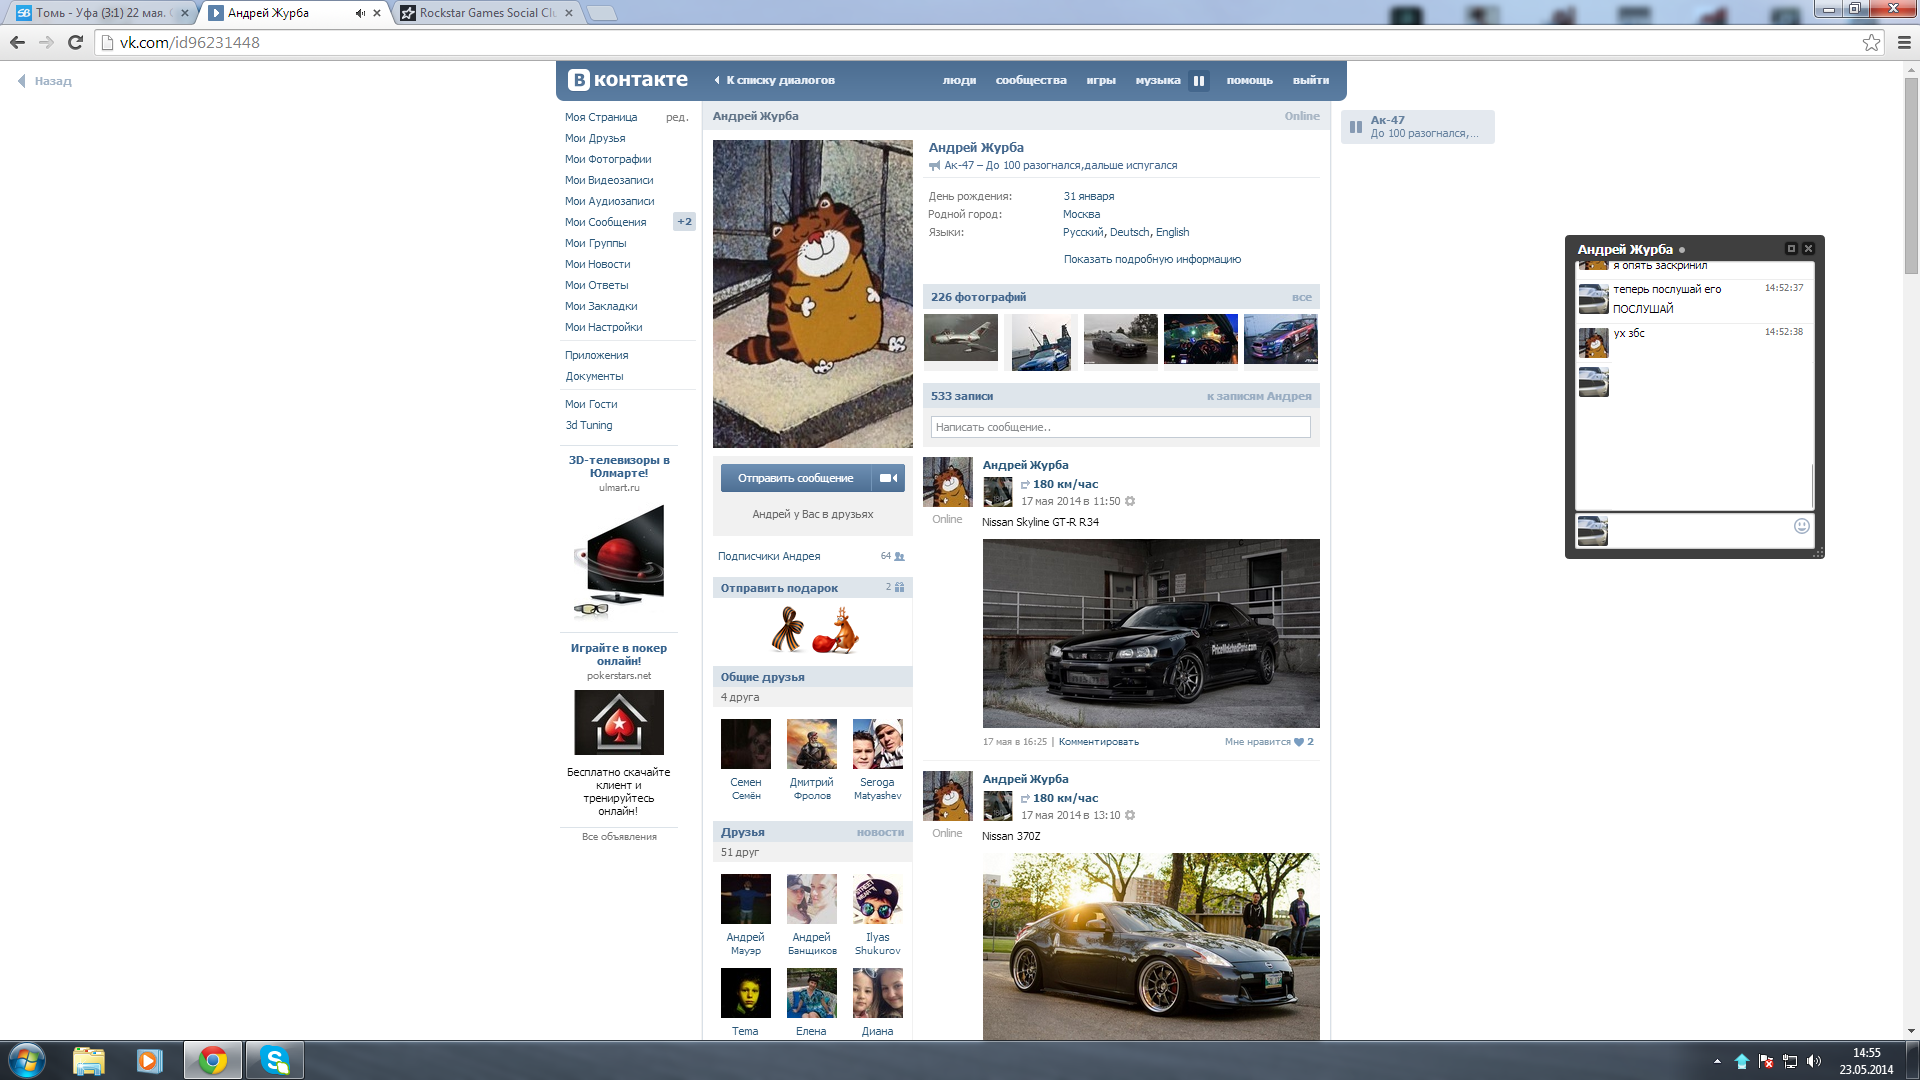Screen dimensions: 1920x1080
Task: Open помощь in header navigation
Action: [1250, 80]
